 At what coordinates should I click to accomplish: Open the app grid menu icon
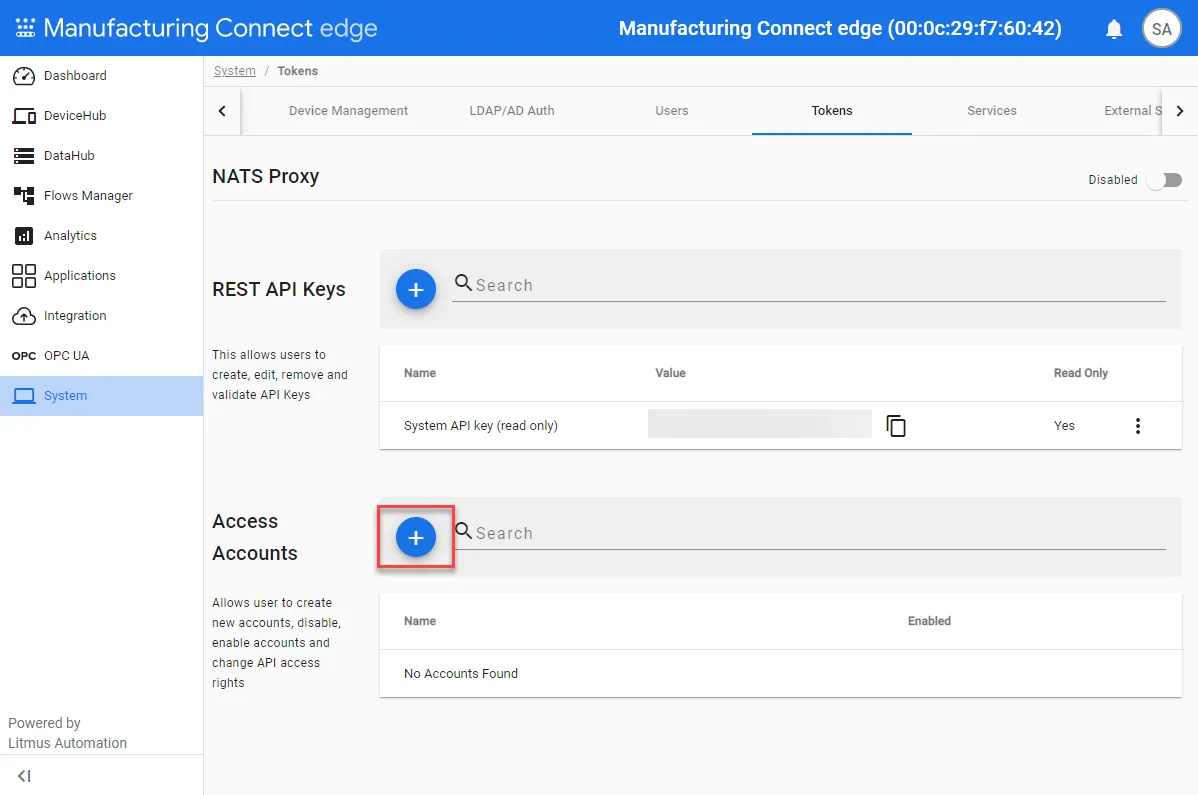25,27
